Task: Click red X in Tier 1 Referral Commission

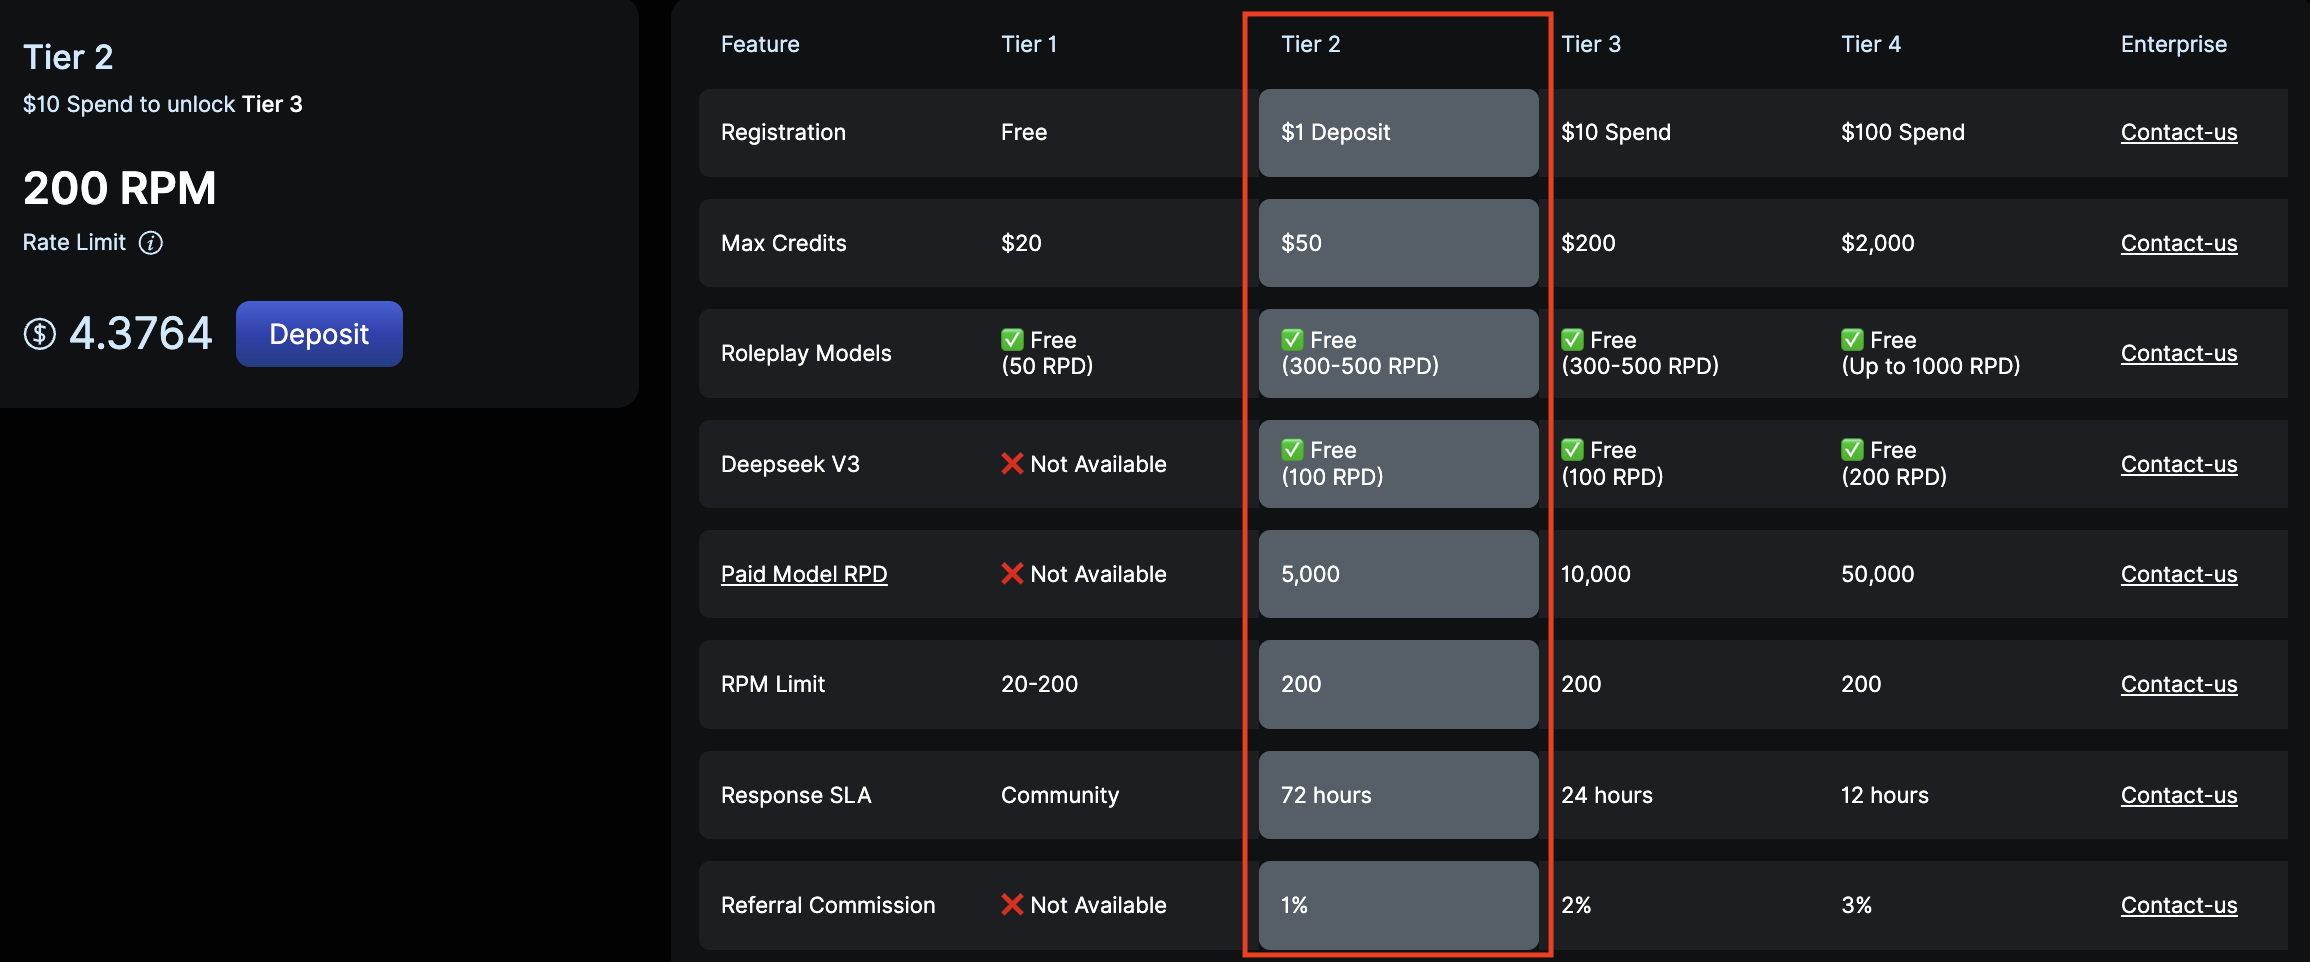Action: [x=1012, y=905]
